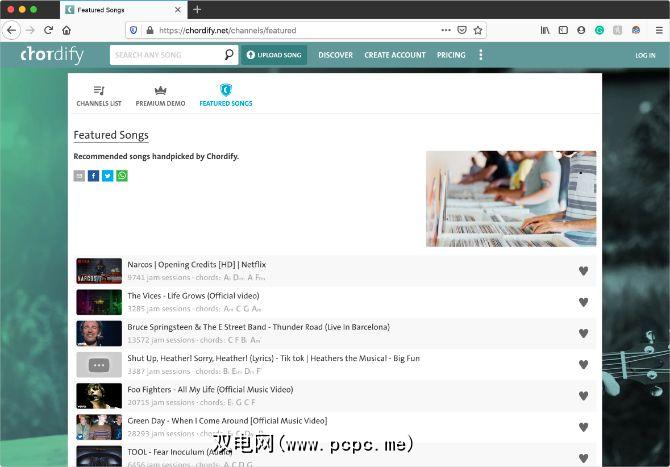Open Pricing in the navigation bar

point(451,55)
